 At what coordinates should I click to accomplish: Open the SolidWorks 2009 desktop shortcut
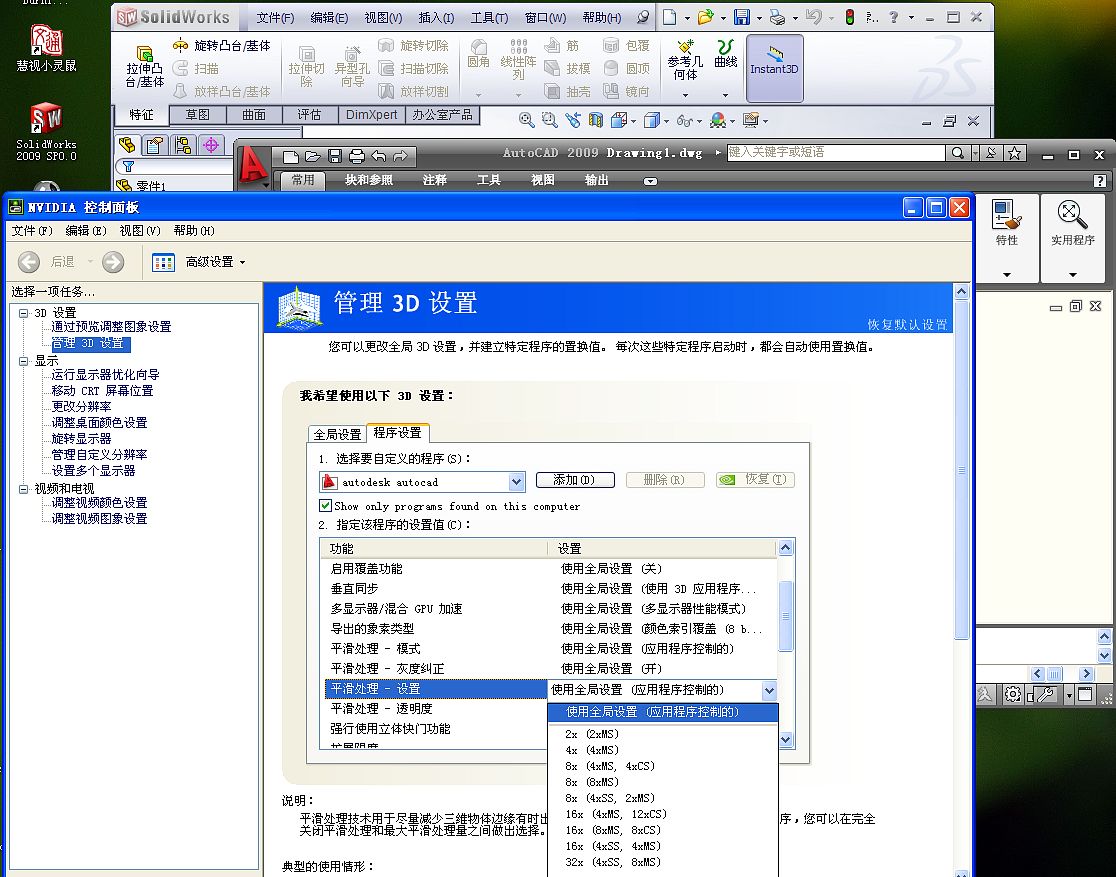(x=46, y=132)
